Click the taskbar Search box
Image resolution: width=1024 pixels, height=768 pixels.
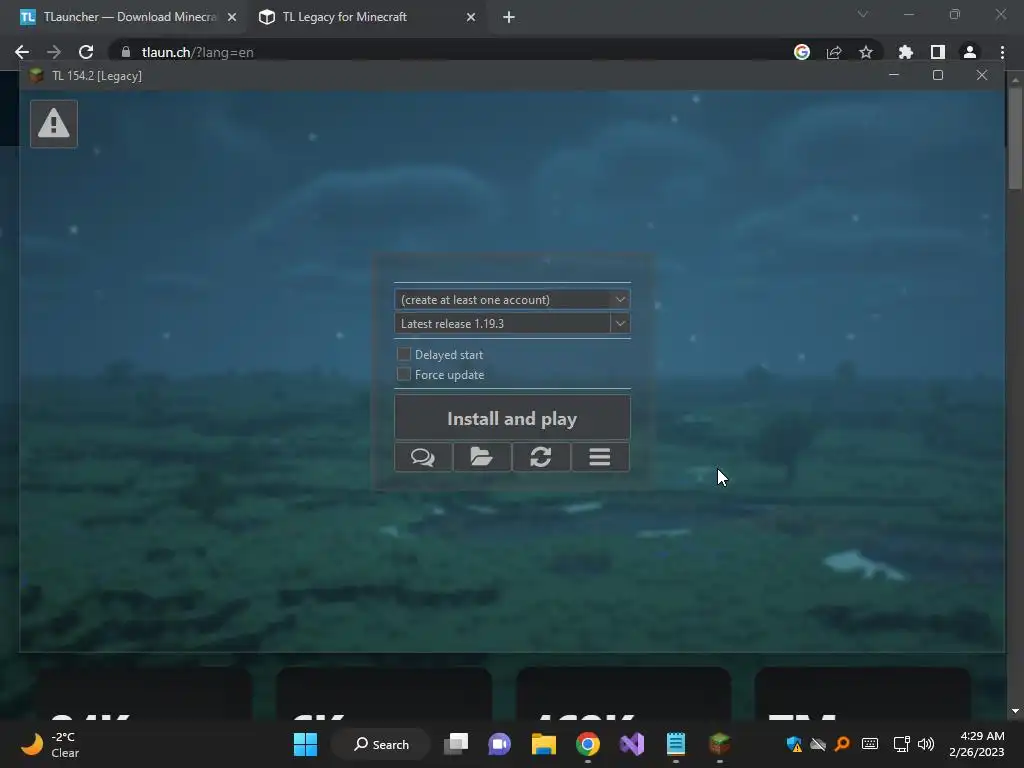(381, 744)
